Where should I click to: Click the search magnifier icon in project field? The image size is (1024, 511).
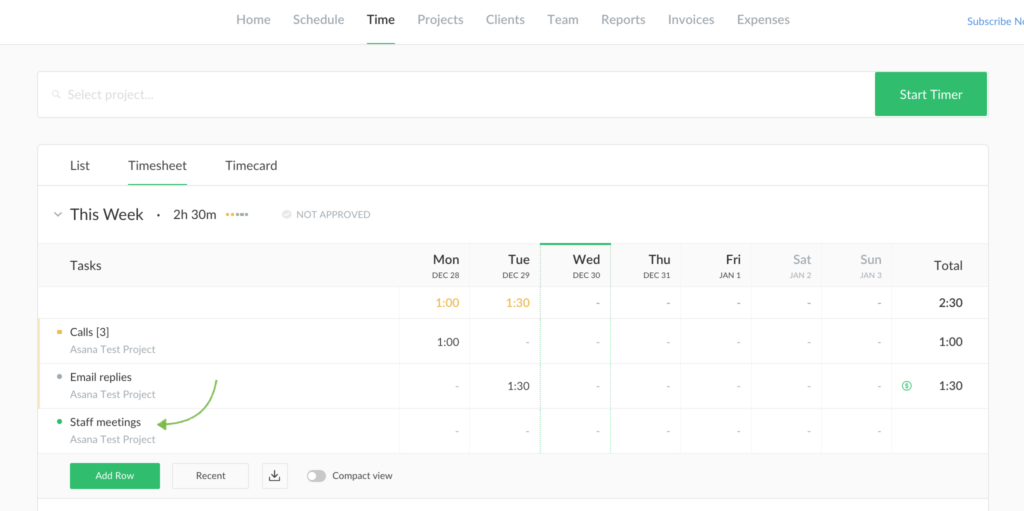pos(57,95)
